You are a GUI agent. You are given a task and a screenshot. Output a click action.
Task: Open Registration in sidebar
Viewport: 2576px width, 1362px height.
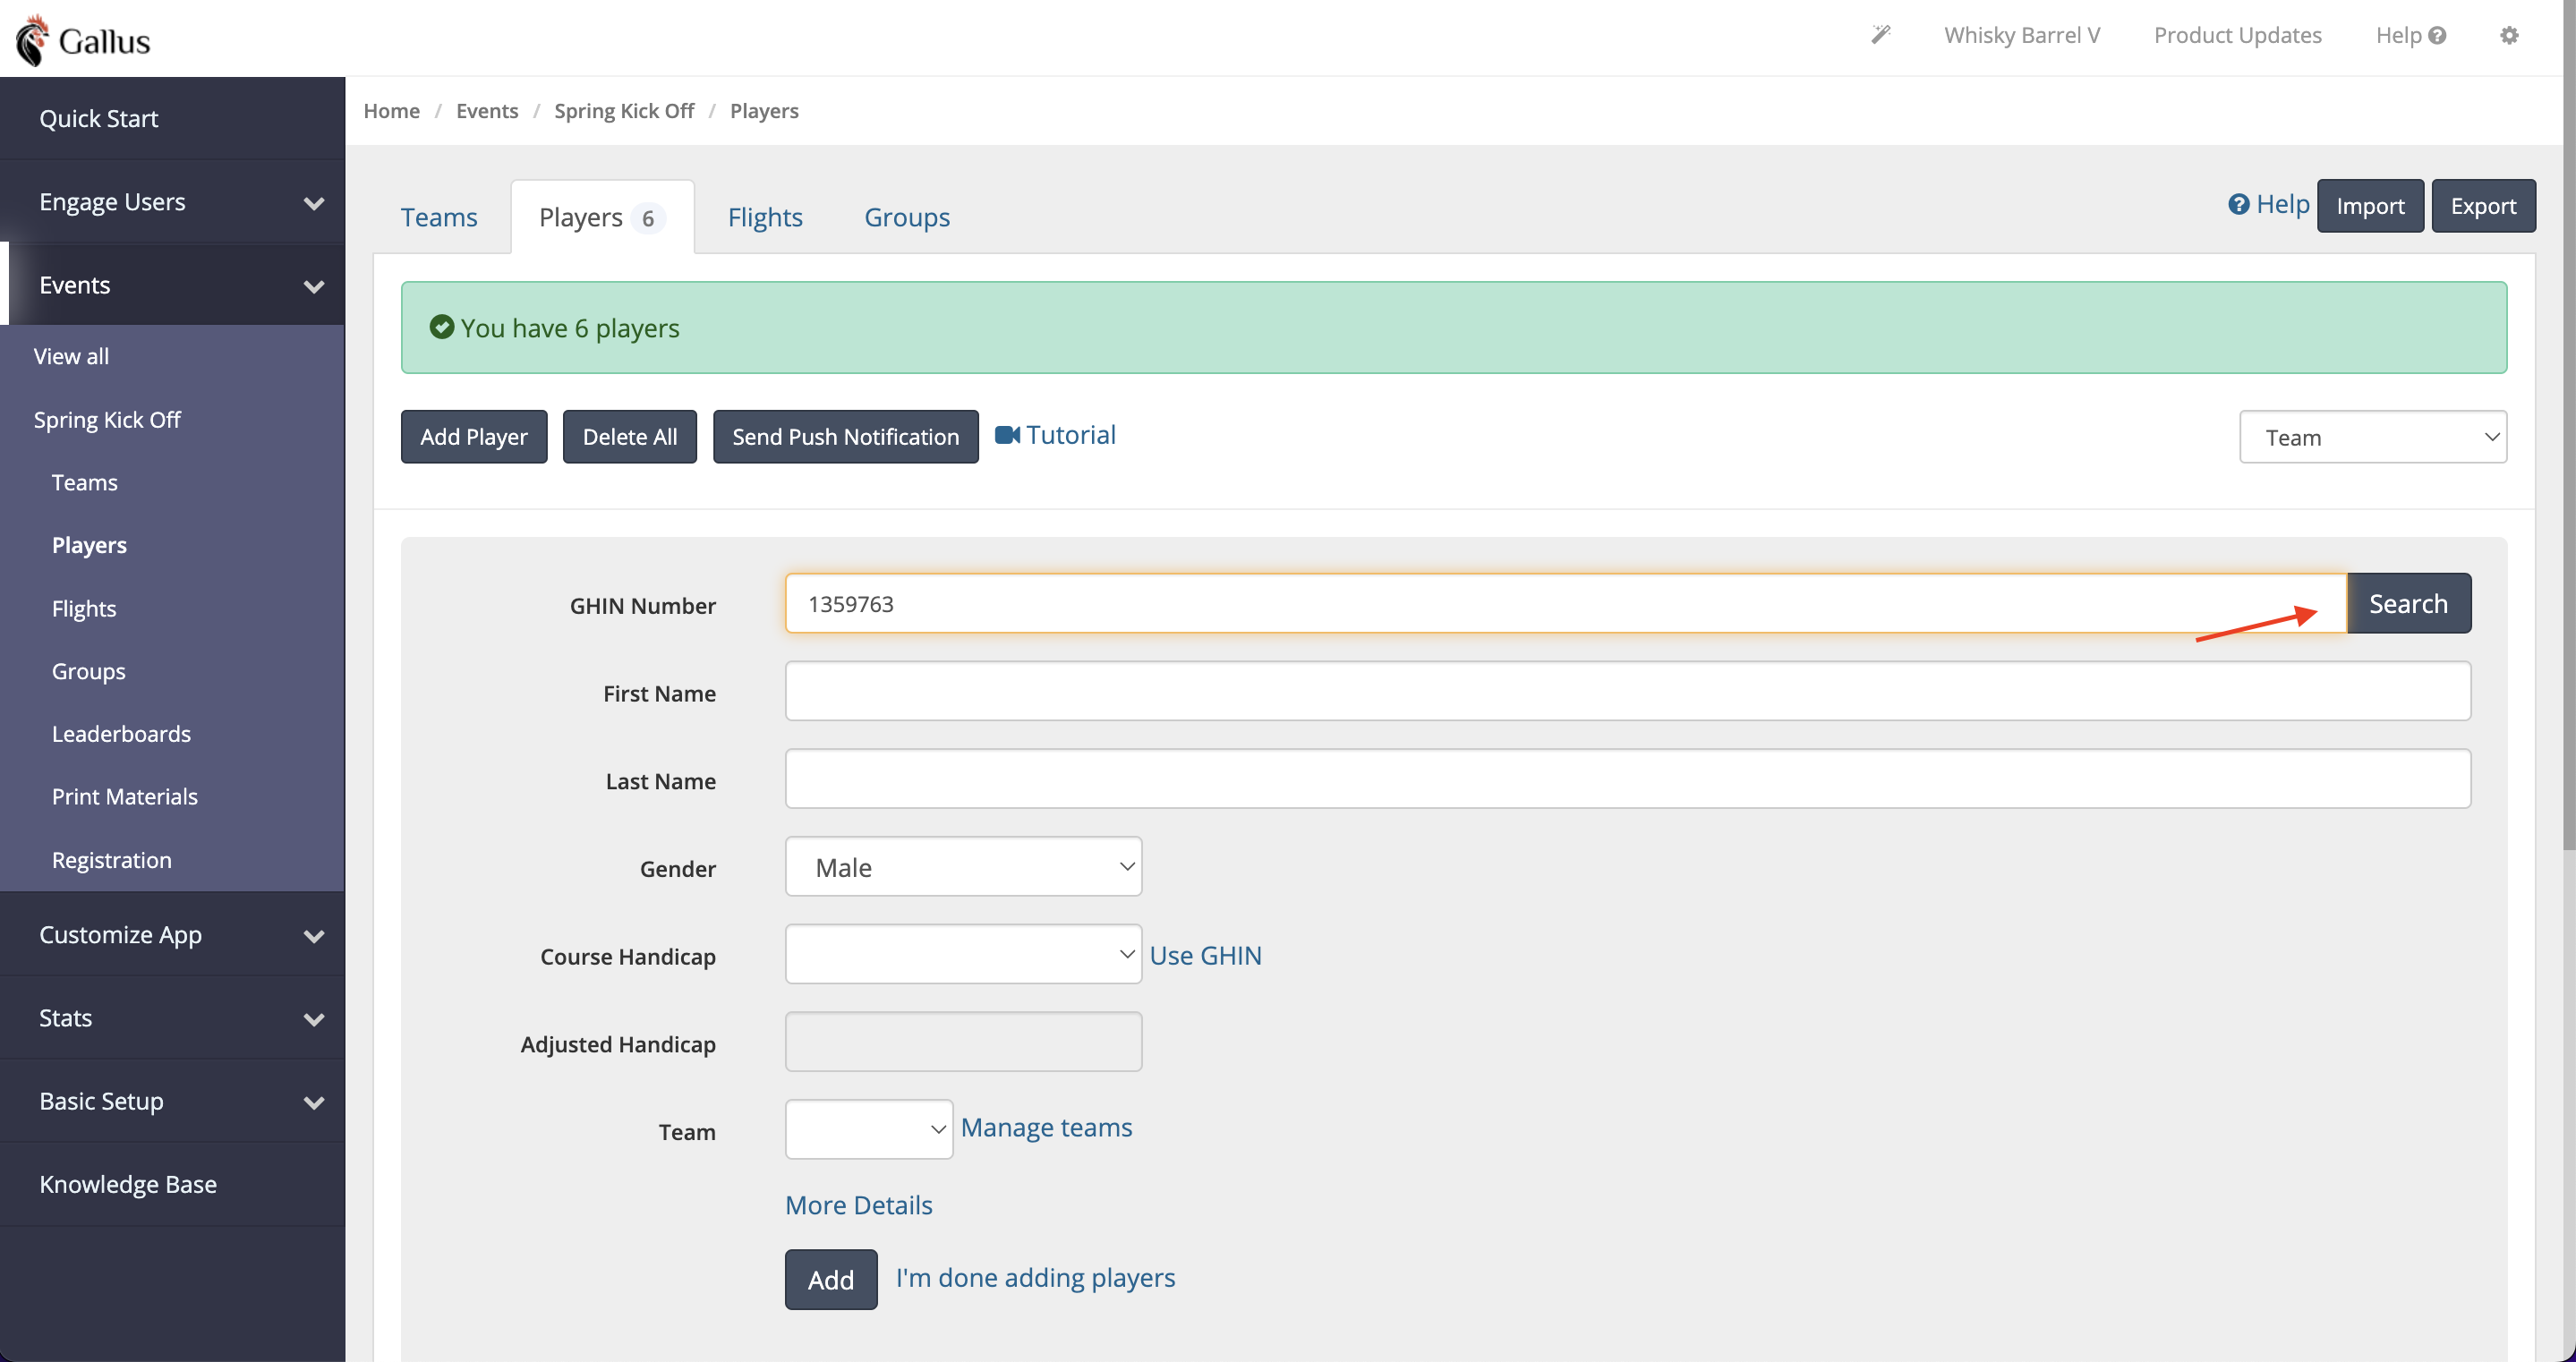[112, 860]
